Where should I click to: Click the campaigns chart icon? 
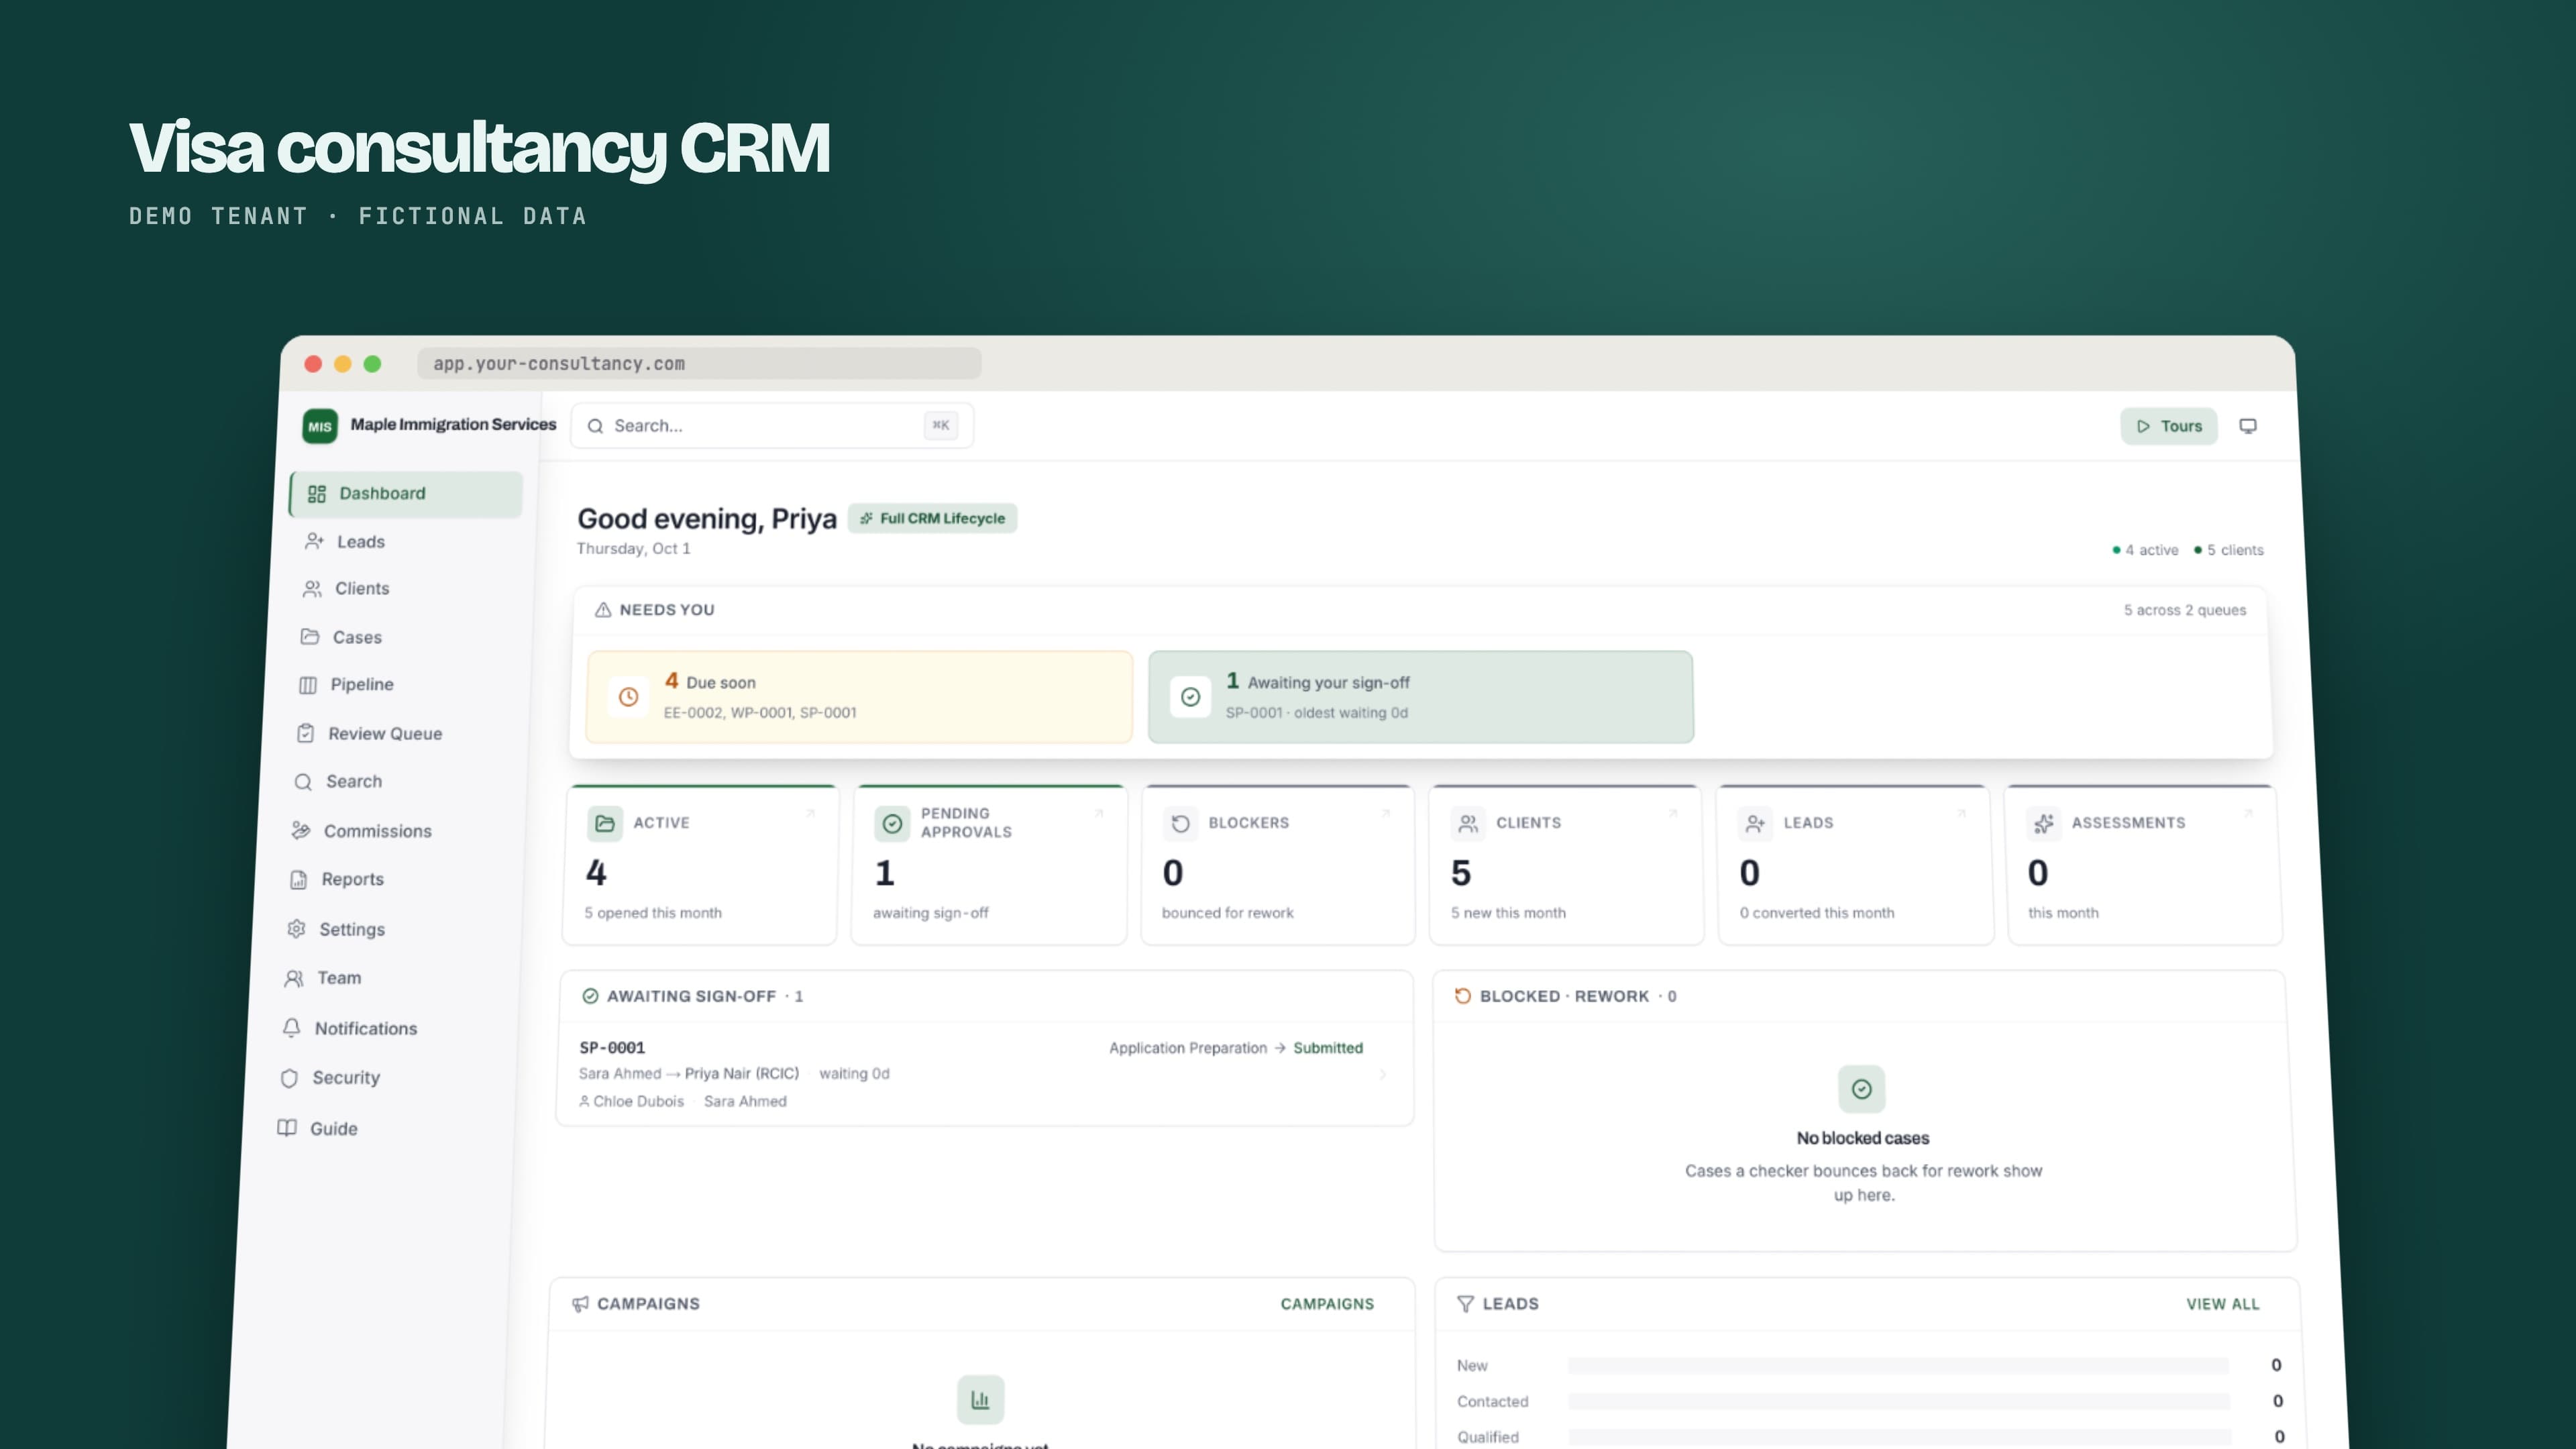(980, 1399)
